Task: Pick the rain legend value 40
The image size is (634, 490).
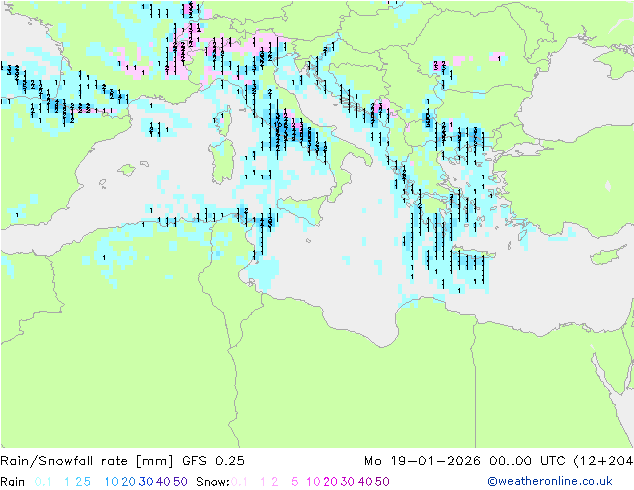Action: click(163, 482)
